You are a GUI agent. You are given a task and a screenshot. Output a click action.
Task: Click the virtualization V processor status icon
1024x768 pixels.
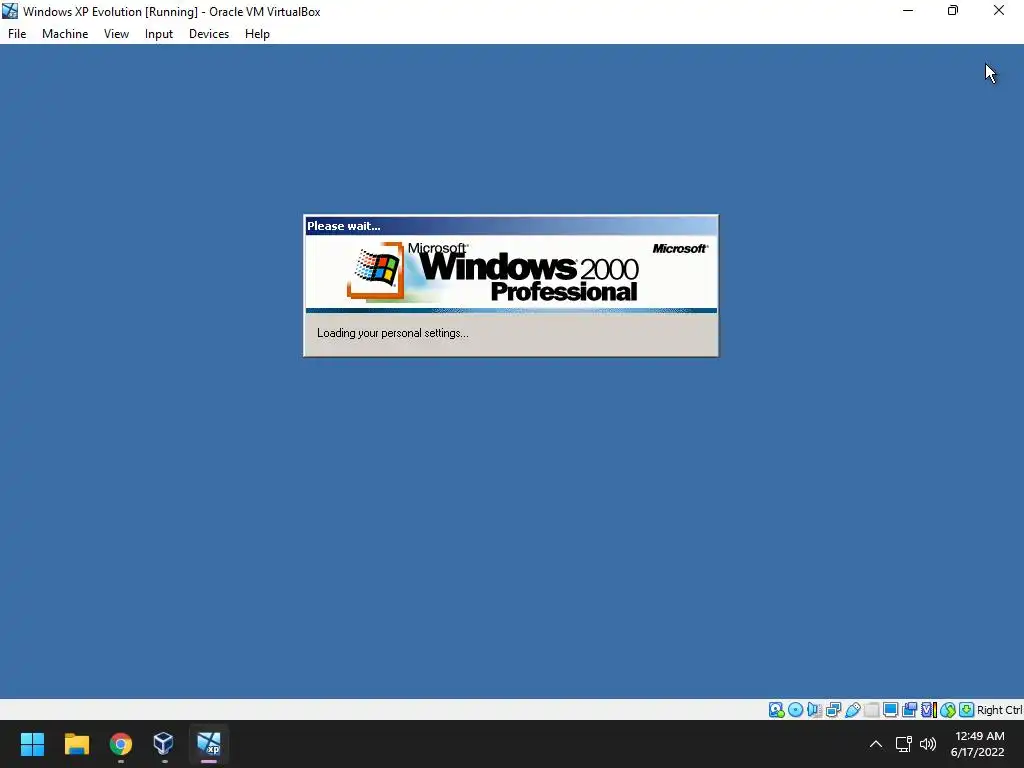click(929, 710)
